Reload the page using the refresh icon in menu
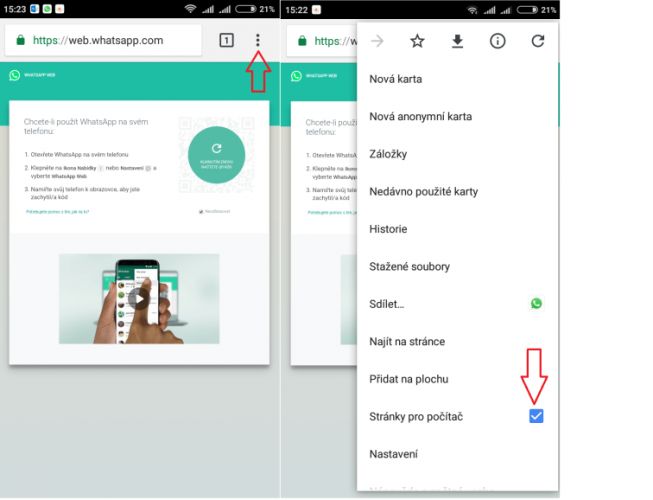Image resolution: width=653 pixels, height=500 pixels. (538, 41)
